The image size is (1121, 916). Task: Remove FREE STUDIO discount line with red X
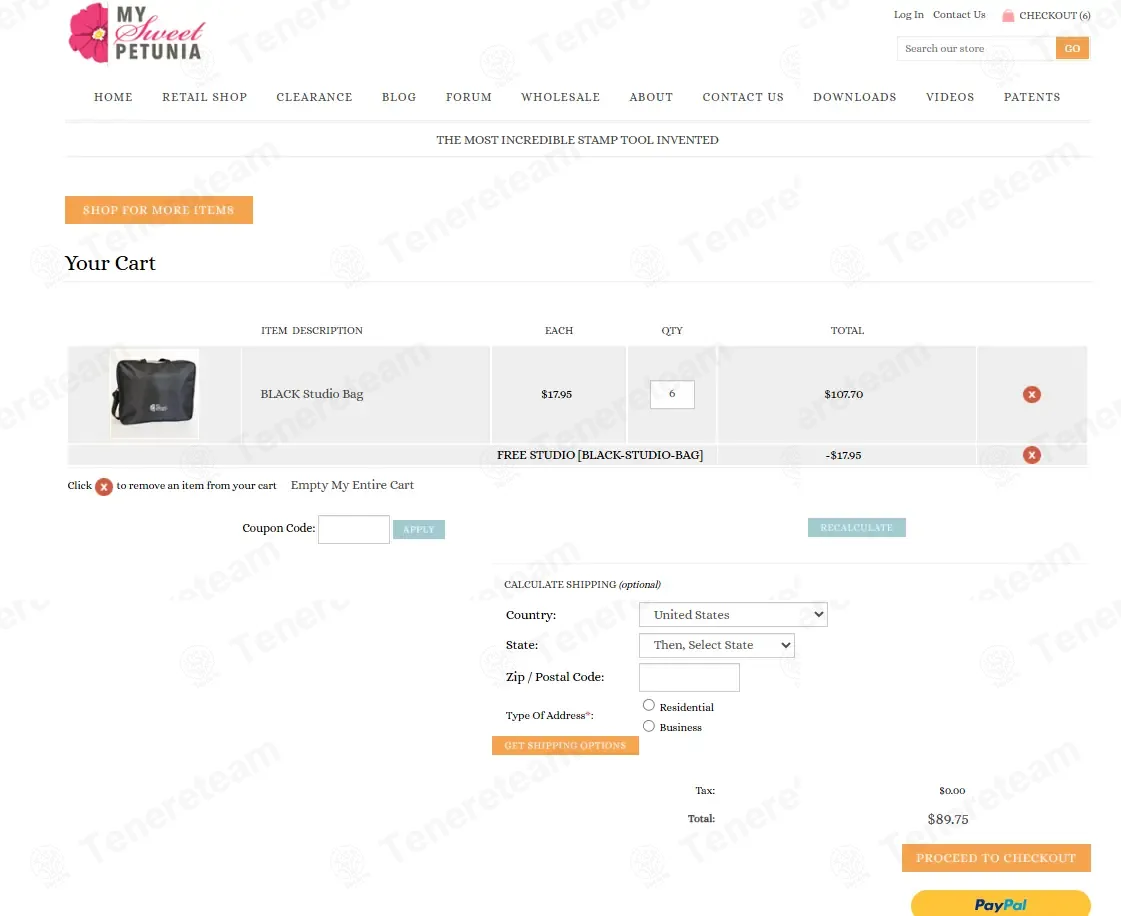pyautogui.click(x=1031, y=455)
